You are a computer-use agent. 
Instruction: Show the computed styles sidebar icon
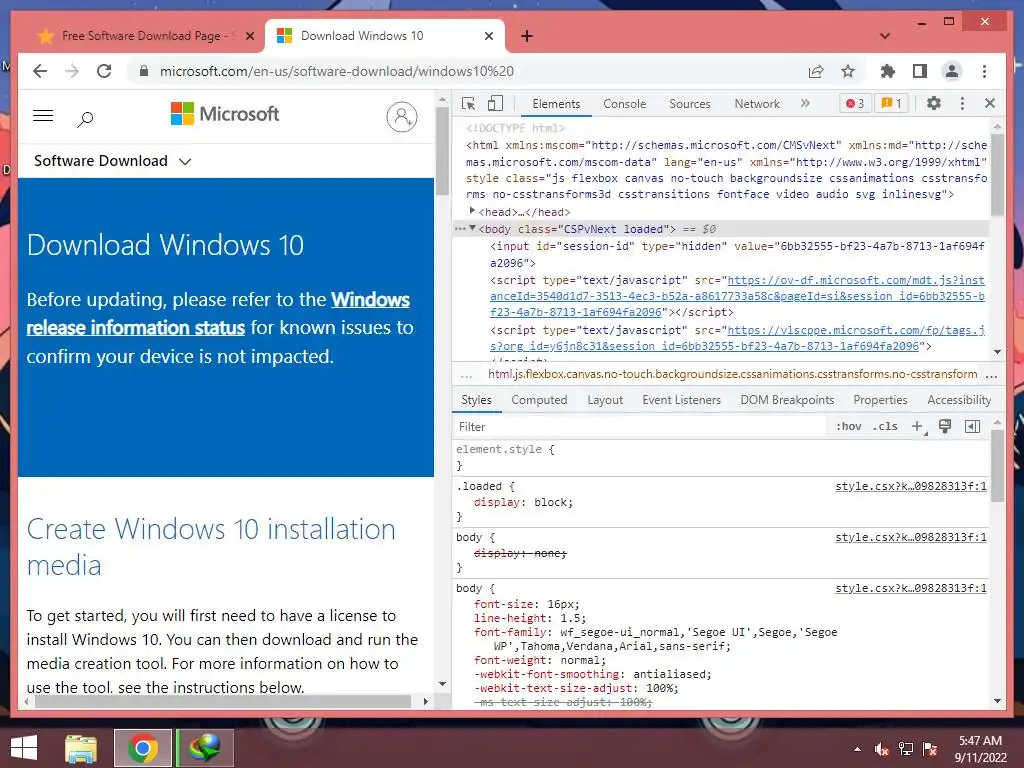[x=972, y=426]
